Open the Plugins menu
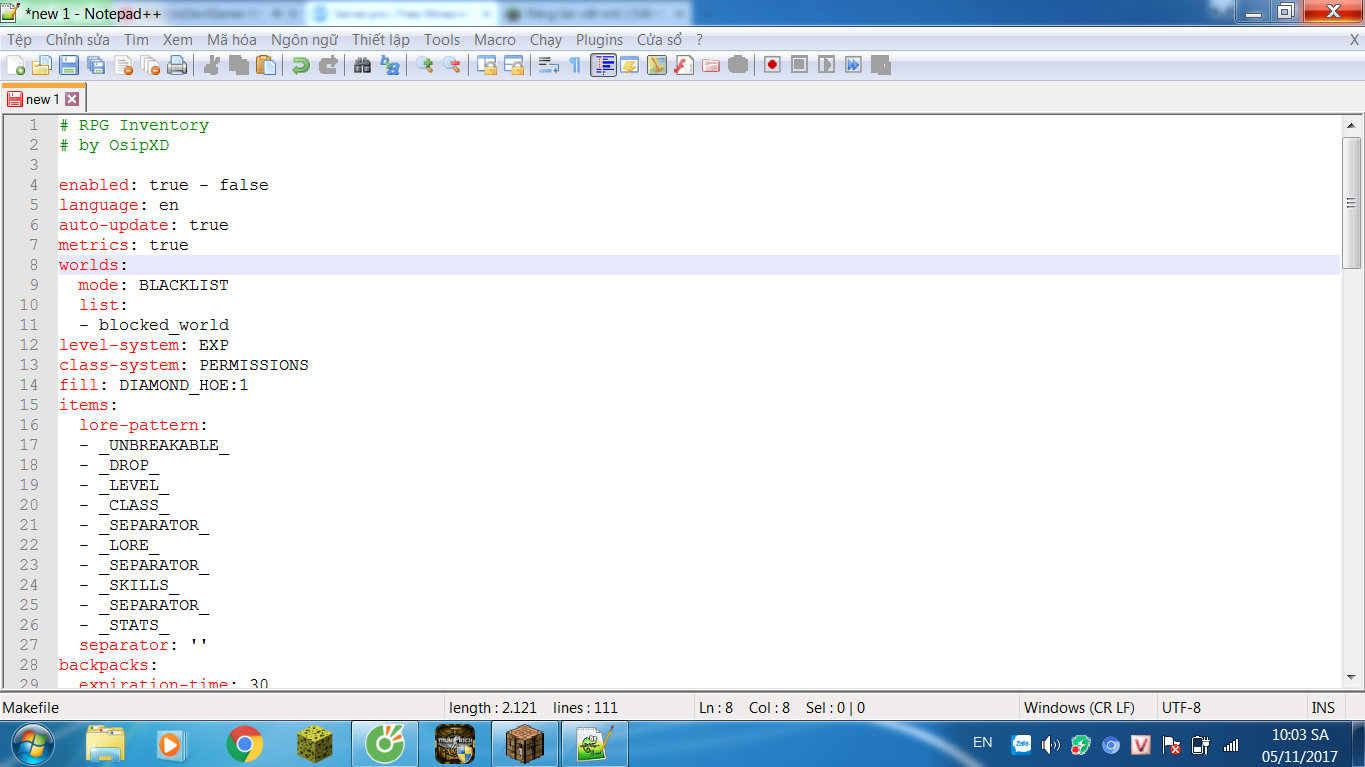The height and width of the screenshot is (767, 1365). 599,40
